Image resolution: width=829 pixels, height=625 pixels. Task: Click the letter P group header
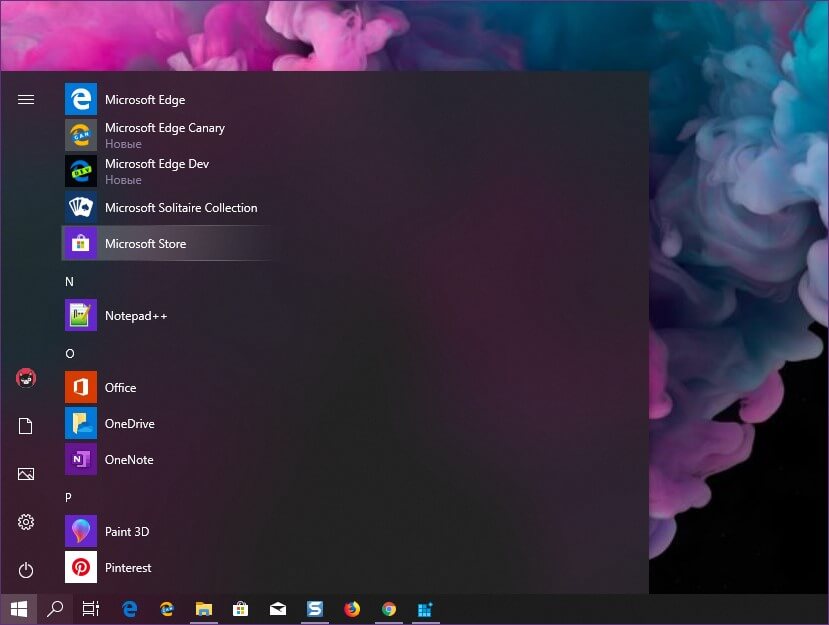tap(68, 497)
